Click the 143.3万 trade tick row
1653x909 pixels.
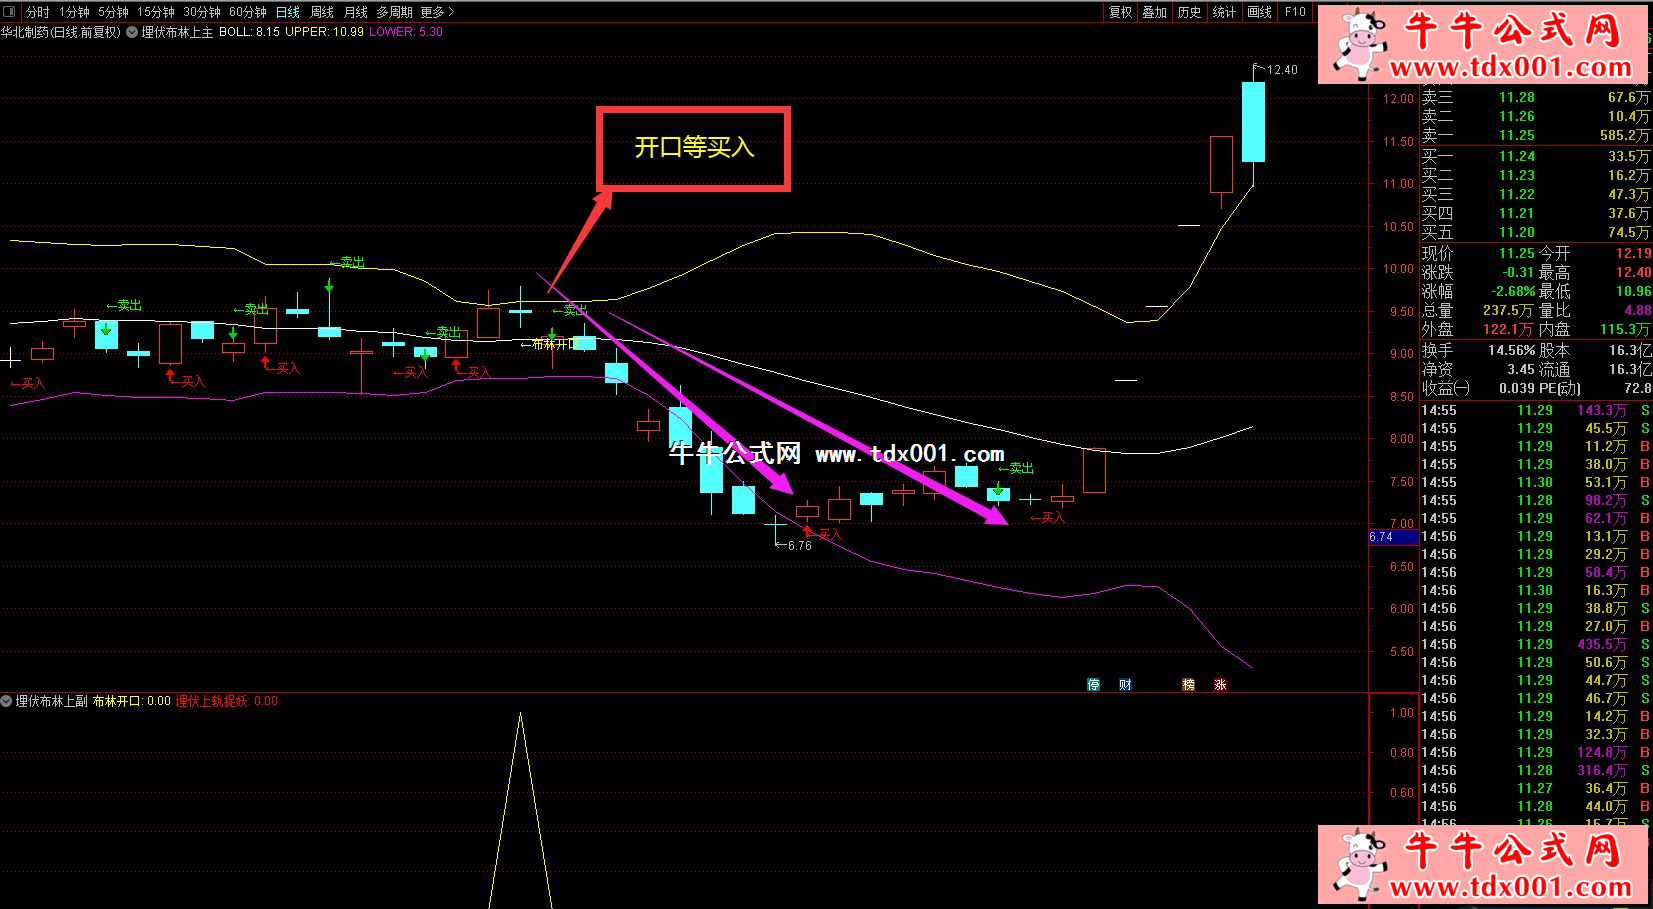coord(1535,410)
